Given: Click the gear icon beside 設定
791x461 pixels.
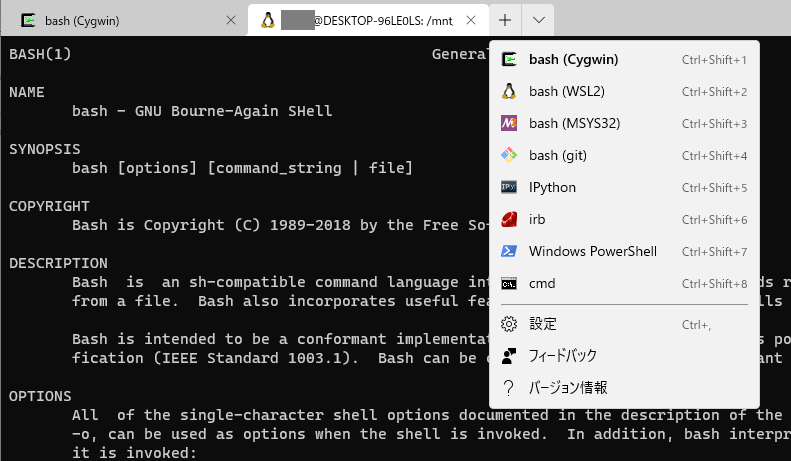Looking at the screenshot, I should [509, 324].
